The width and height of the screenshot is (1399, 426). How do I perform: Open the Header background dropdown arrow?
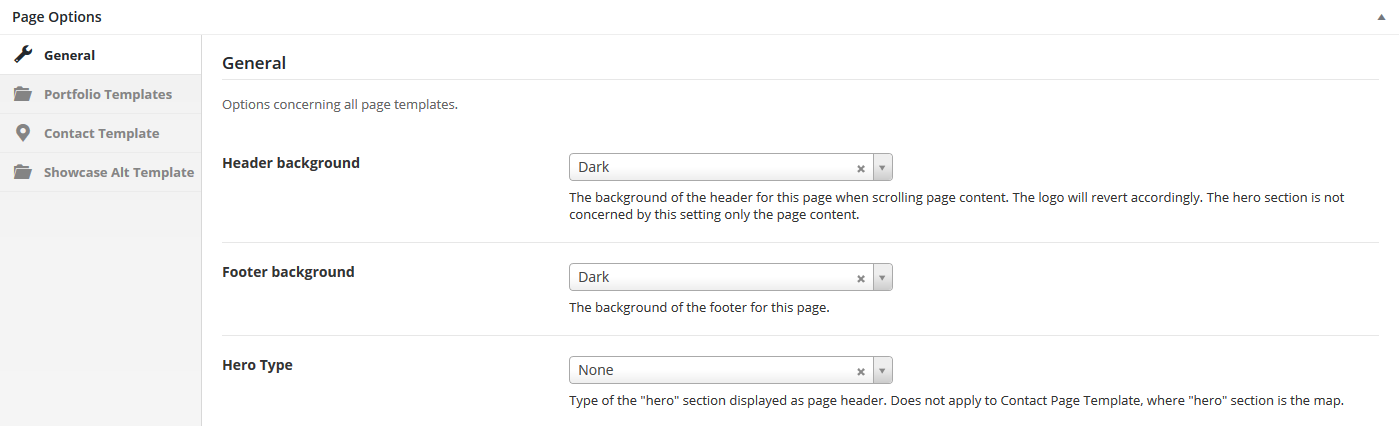[x=883, y=167]
